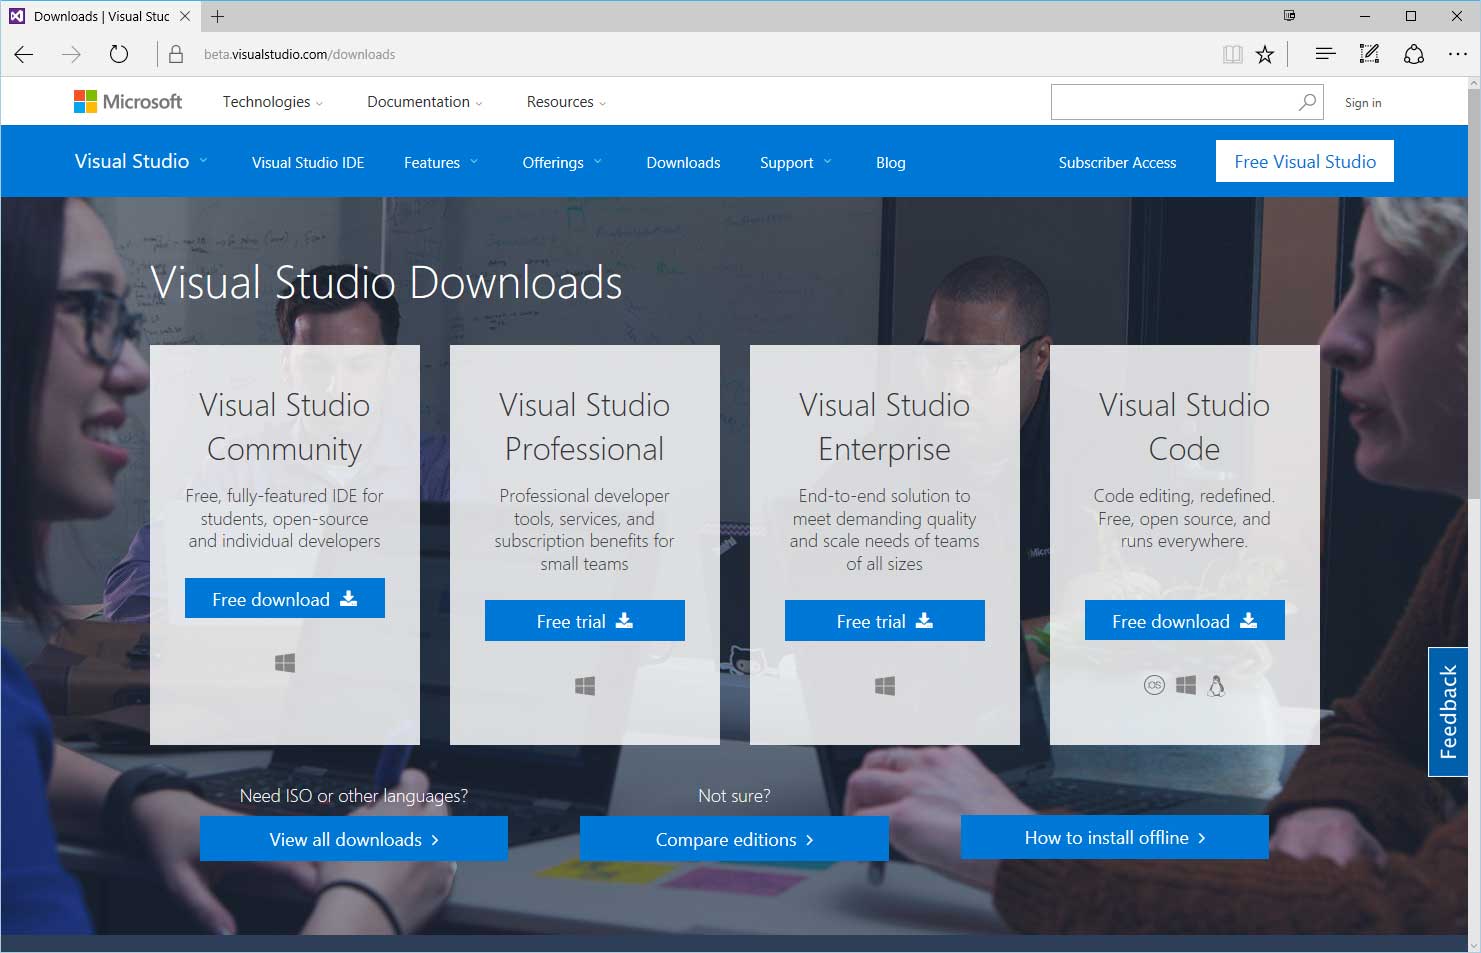
Task: Add page to favorites with star icon
Action: 1265,54
